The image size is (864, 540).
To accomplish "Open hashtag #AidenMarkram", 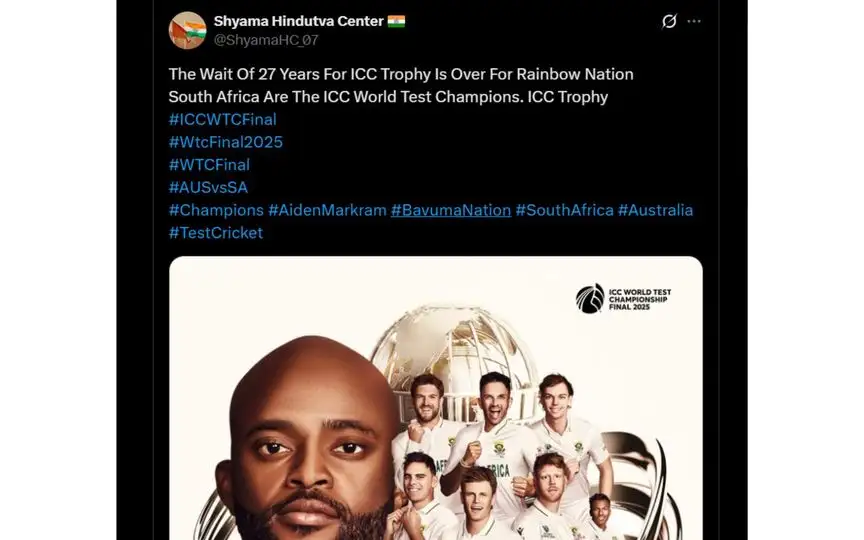I will tap(327, 210).
